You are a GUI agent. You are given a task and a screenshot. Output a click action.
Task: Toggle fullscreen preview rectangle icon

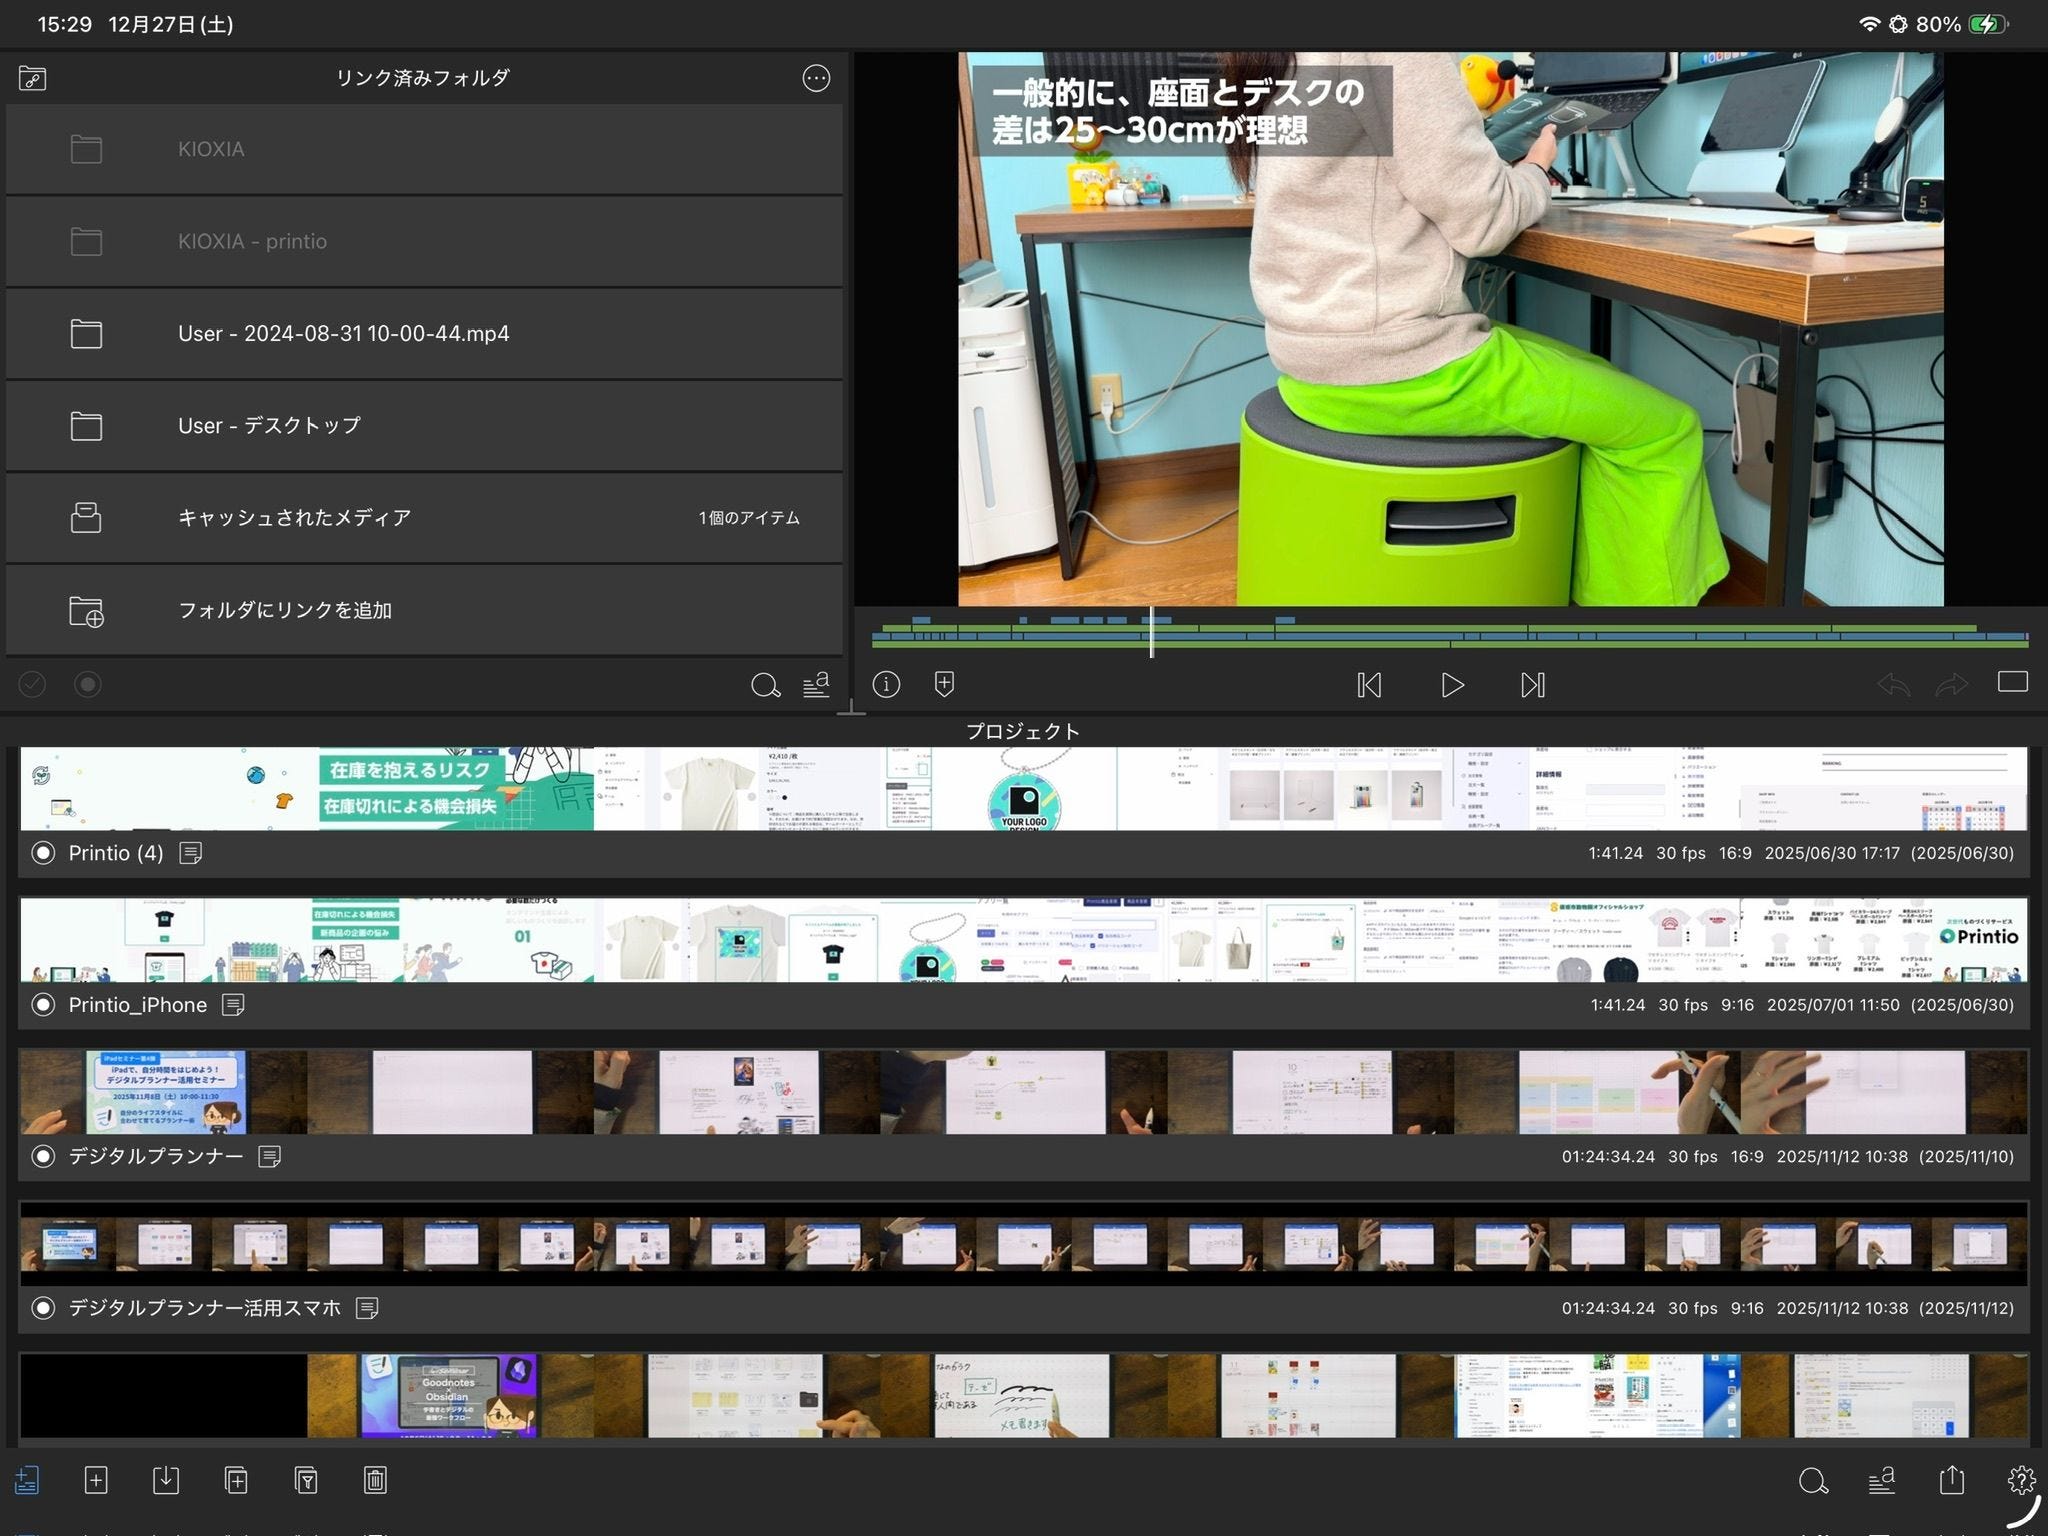click(x=2012, y=682)
